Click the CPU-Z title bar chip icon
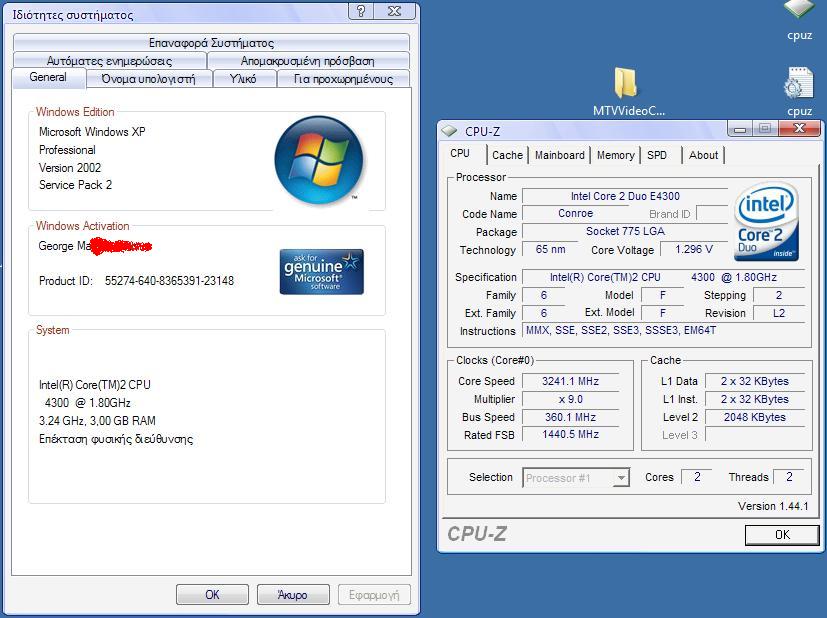 [449, 131]
